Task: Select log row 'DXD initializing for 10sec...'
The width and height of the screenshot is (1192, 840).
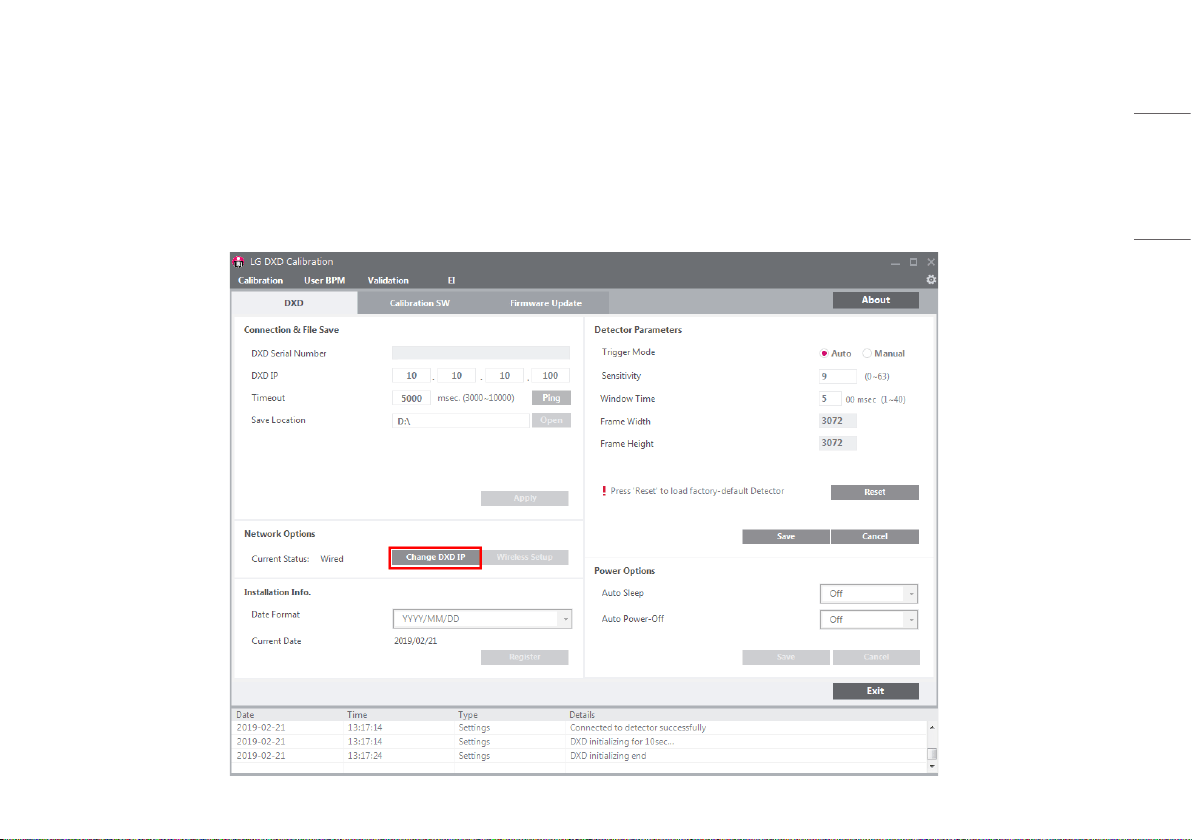Action: click(x=579, y=741)
